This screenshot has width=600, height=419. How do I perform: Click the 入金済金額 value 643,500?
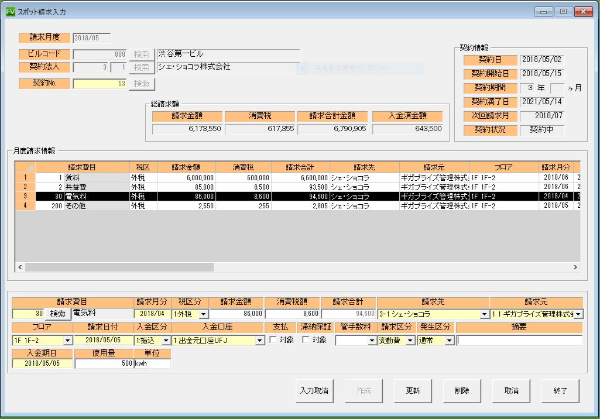click(408, 129)
